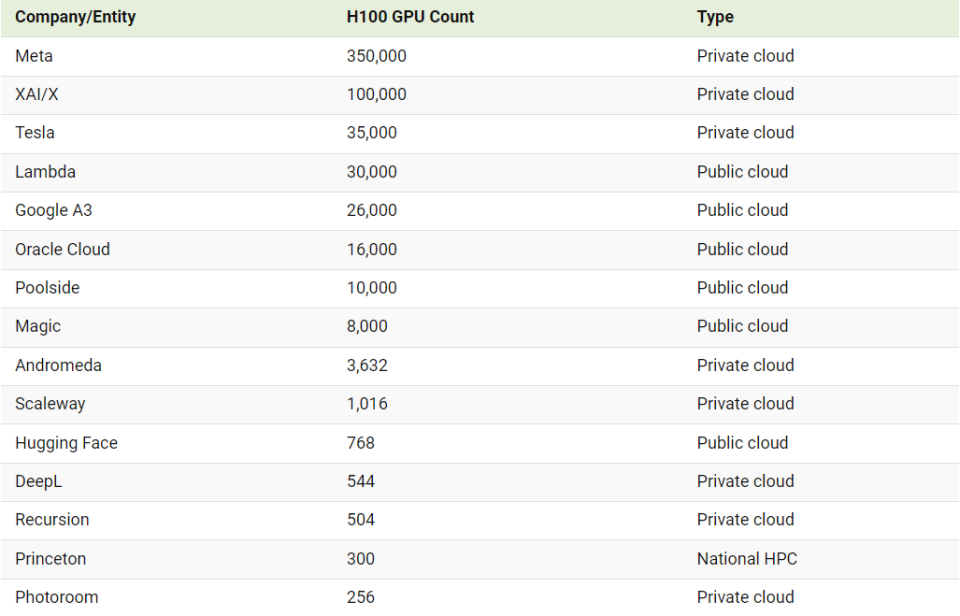The height and width of the screenshot is (616, 960).
Task: Select the Magic row entry
Action: (x=38, y=326)
